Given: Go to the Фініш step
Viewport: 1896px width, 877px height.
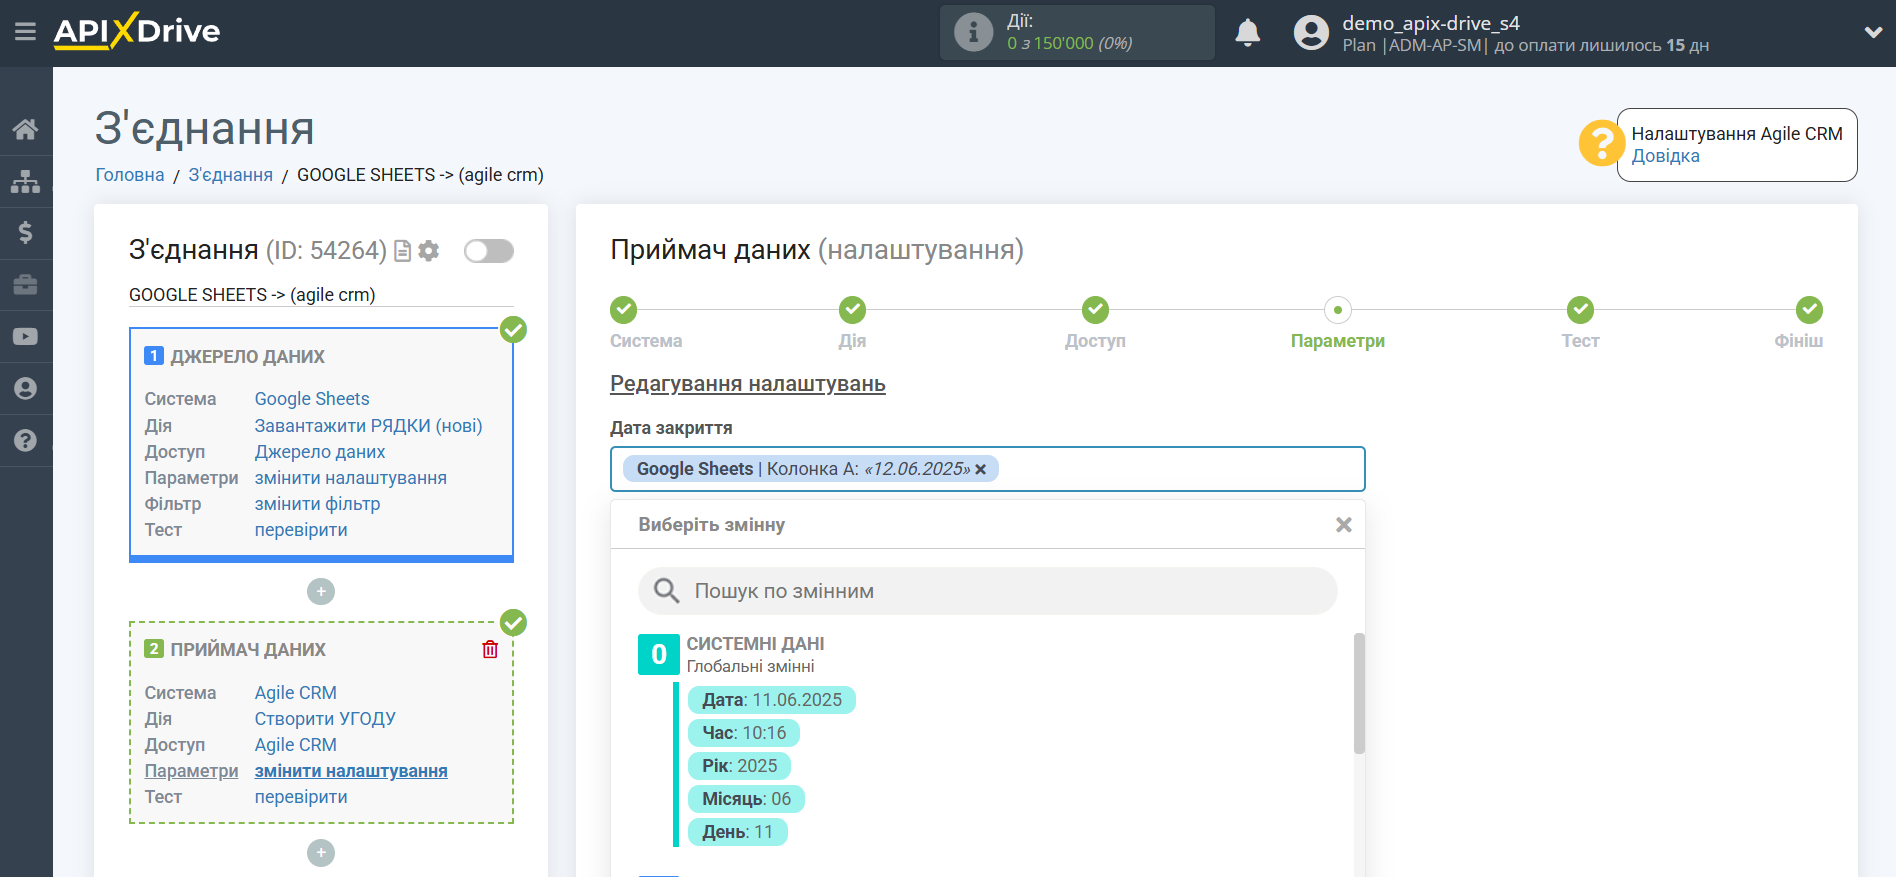Looking at the screenshot, I should tap(1809, 310).
